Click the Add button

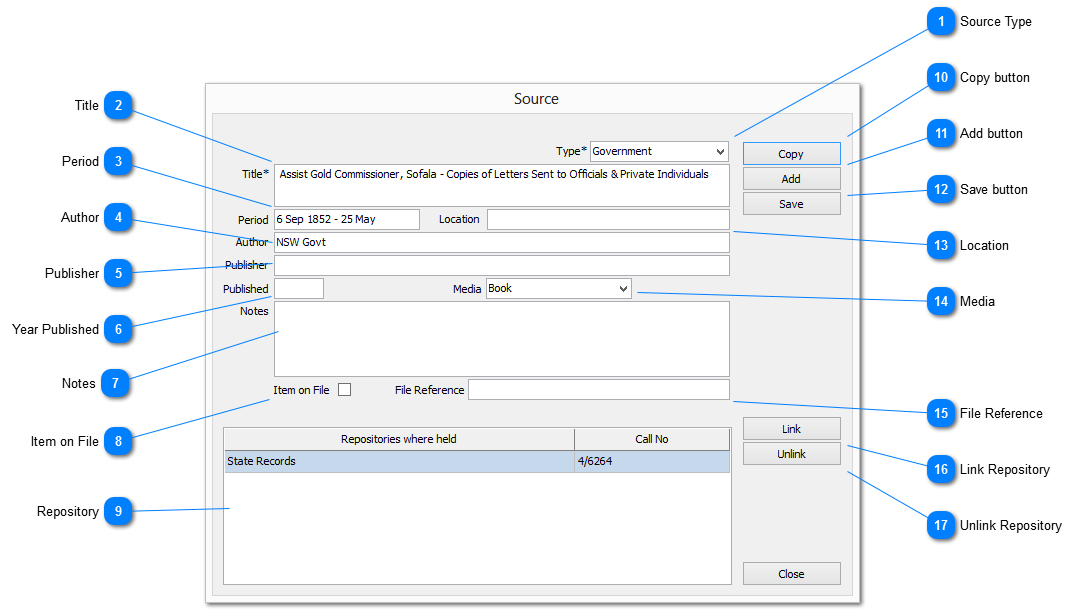791,179
